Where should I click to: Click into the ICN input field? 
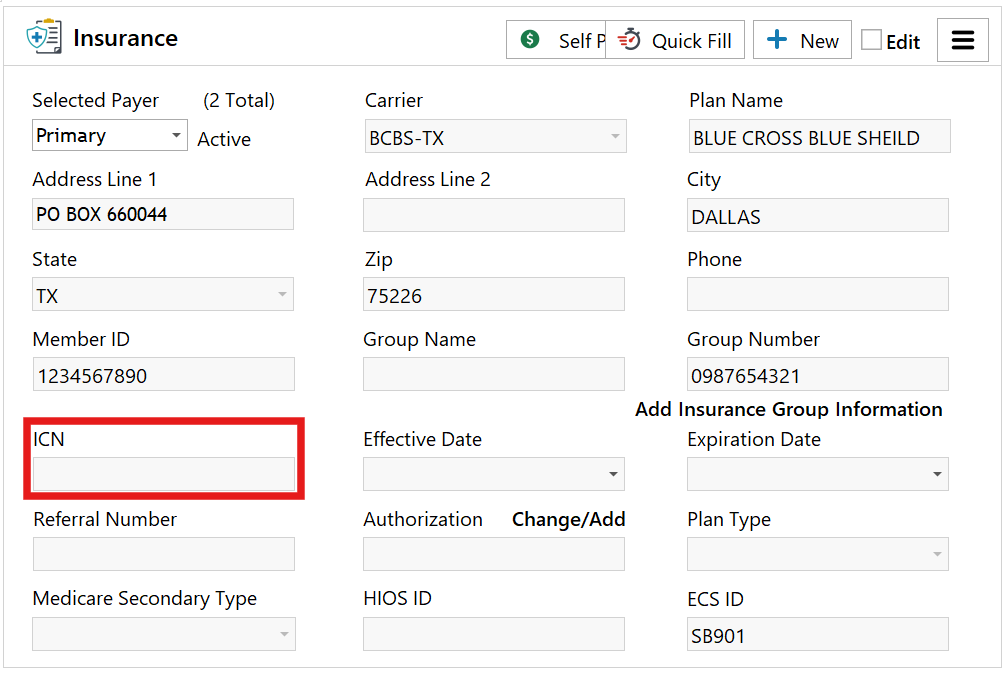[x=164, y=474]
